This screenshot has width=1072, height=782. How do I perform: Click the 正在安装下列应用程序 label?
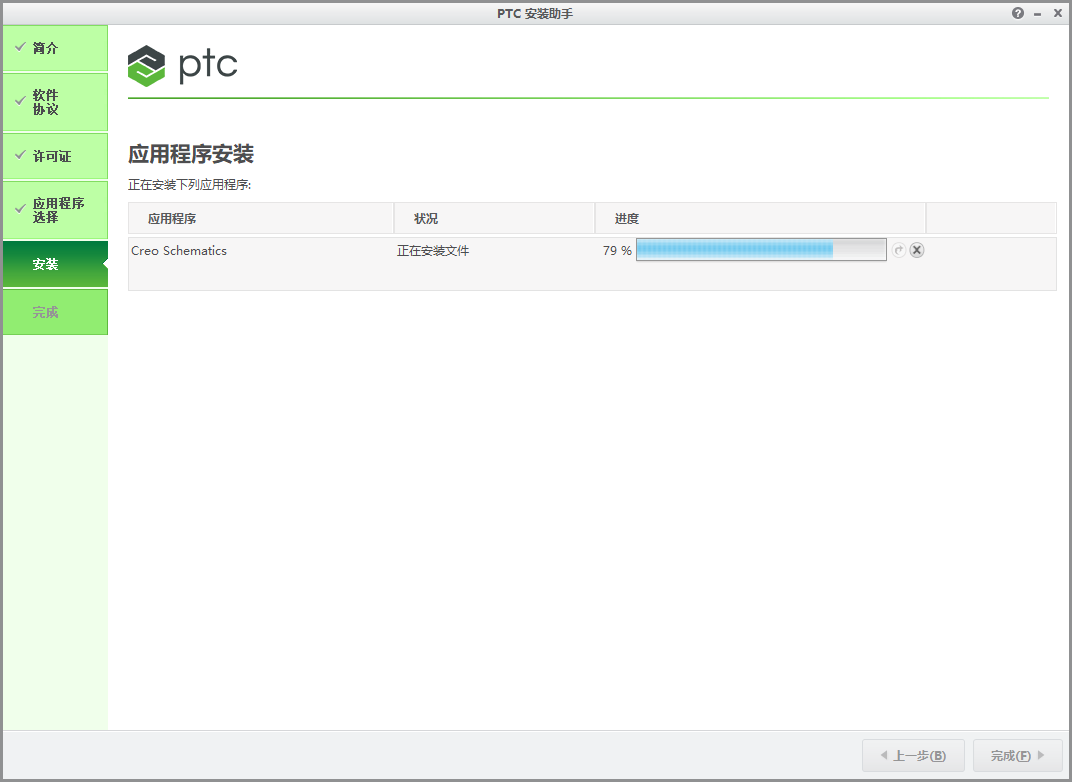point(189,185)
